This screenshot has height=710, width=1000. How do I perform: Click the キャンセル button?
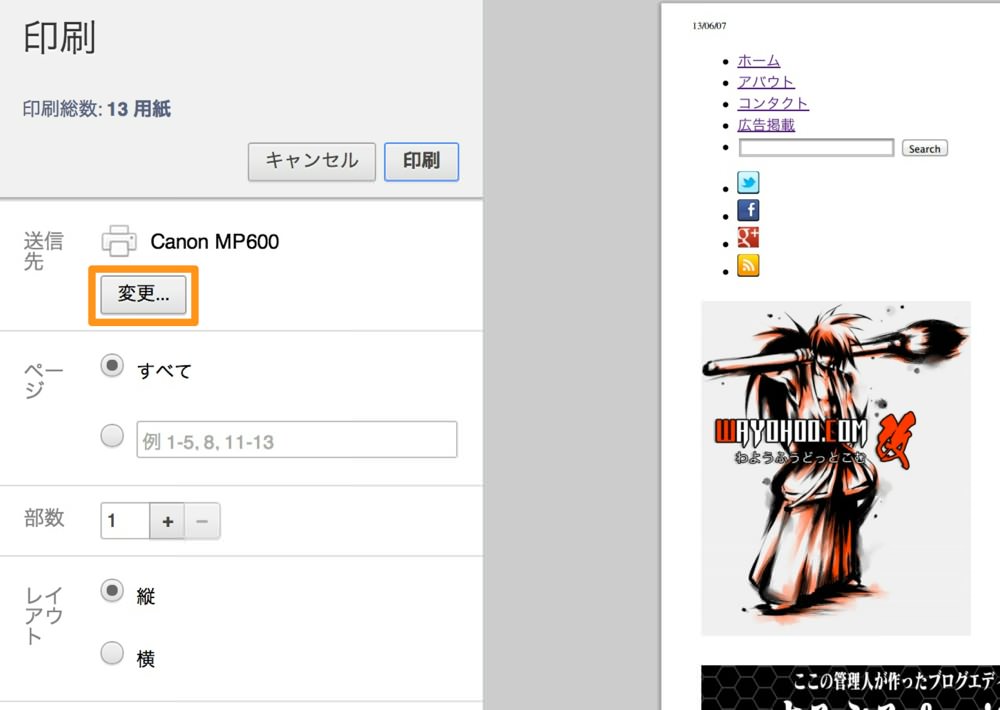click(x=312, y=161)
